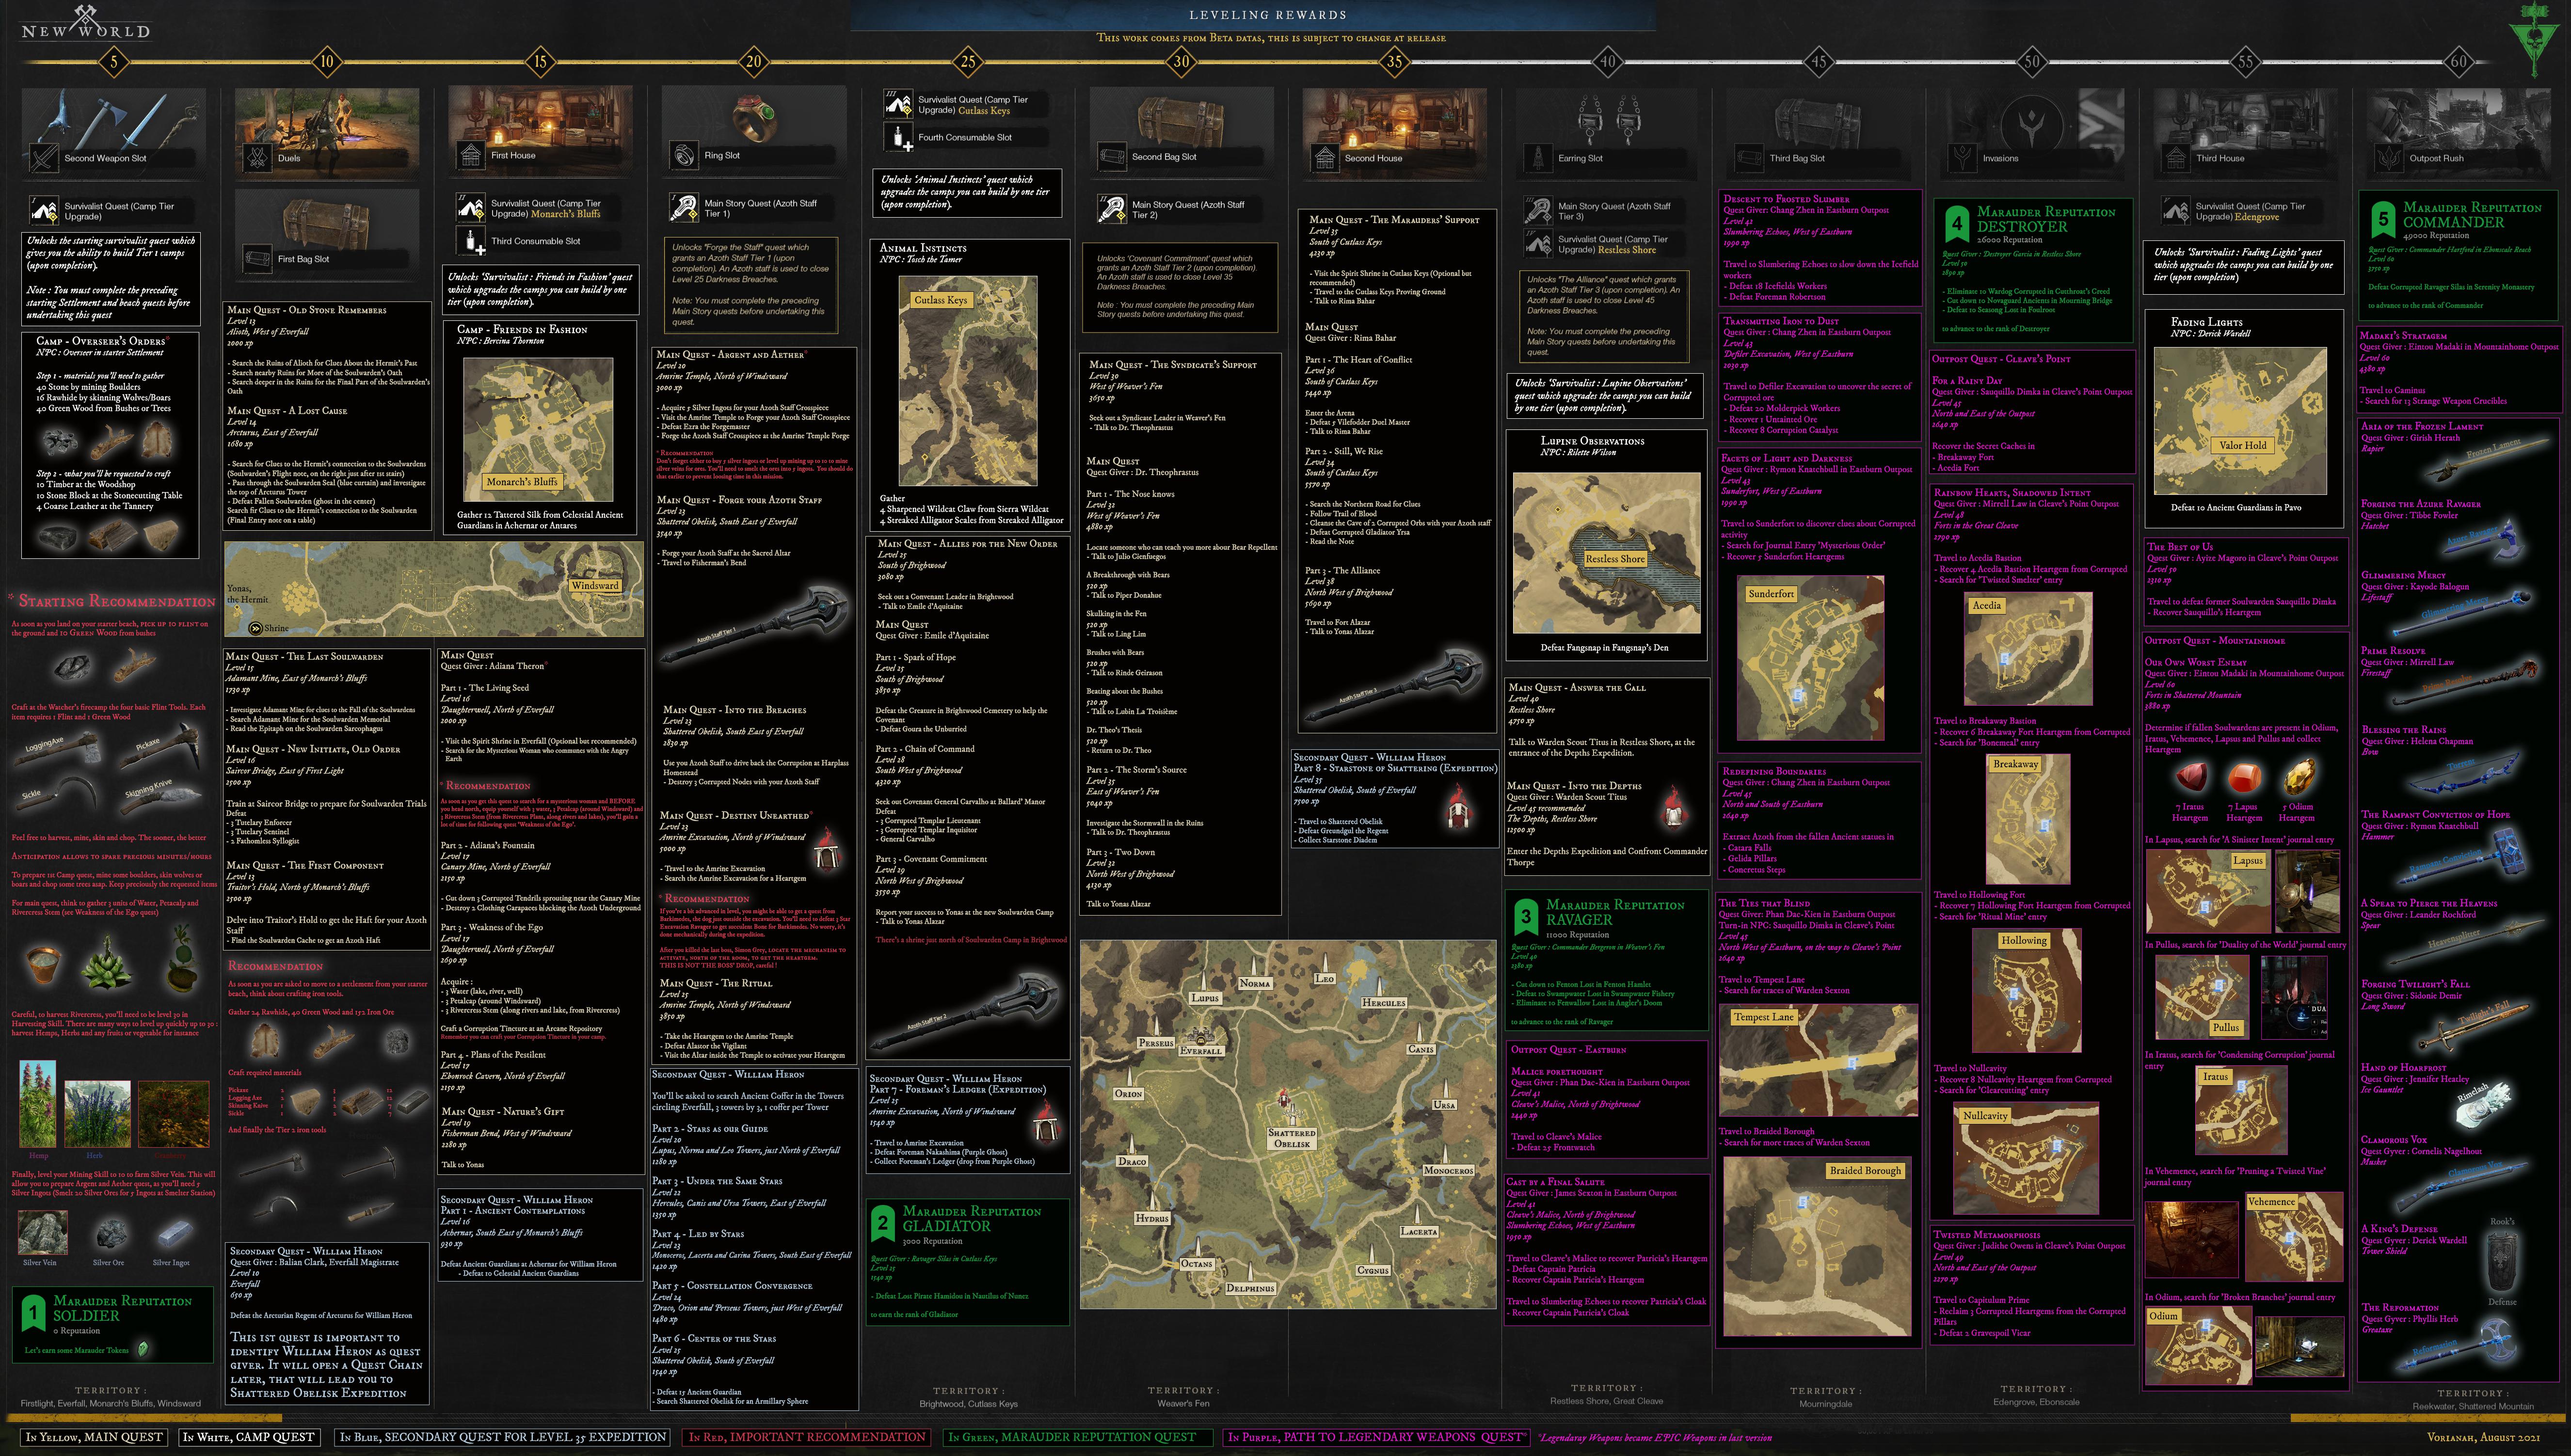This screenshot has height=1456, width=2571.
Task: Click the 'Fading Lights' camp heading
Action: [2207, 322]
